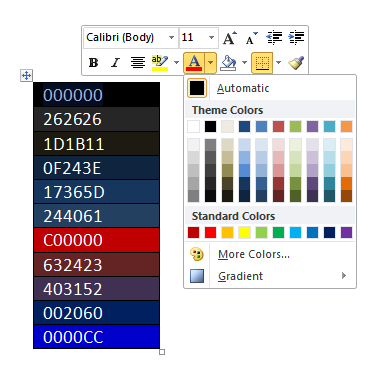Pick red accent theme color swatch
388x366 pixels.
(279, 127)
